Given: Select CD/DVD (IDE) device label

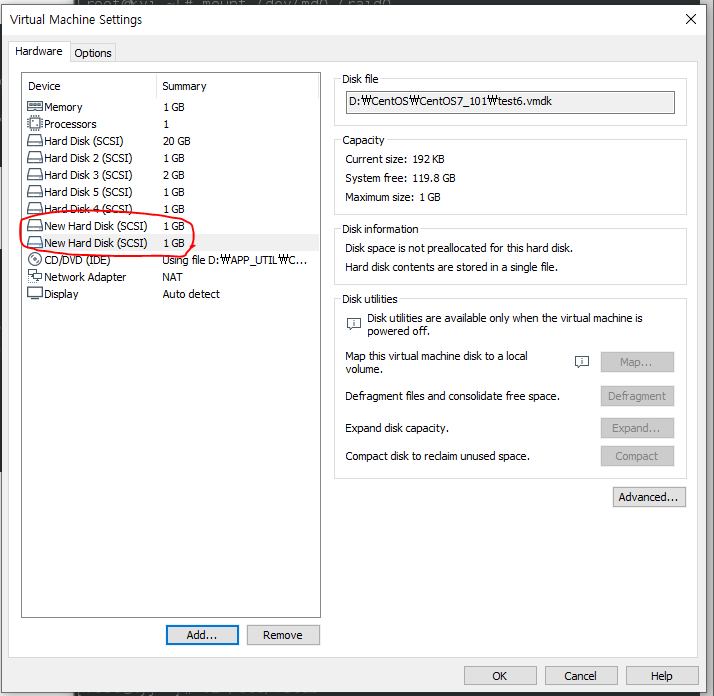Looking at the screenshot, I should tap(77, 260).
